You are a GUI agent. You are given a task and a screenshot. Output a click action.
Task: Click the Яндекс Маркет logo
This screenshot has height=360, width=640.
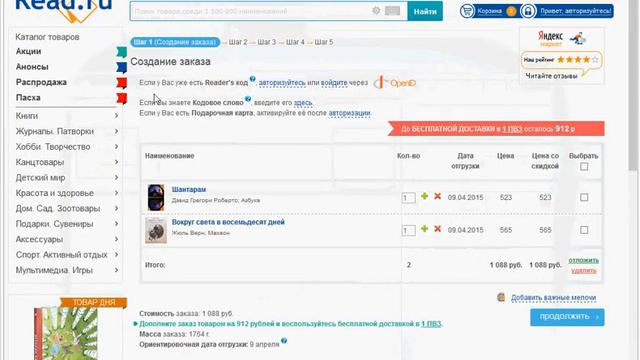[561, 39]
